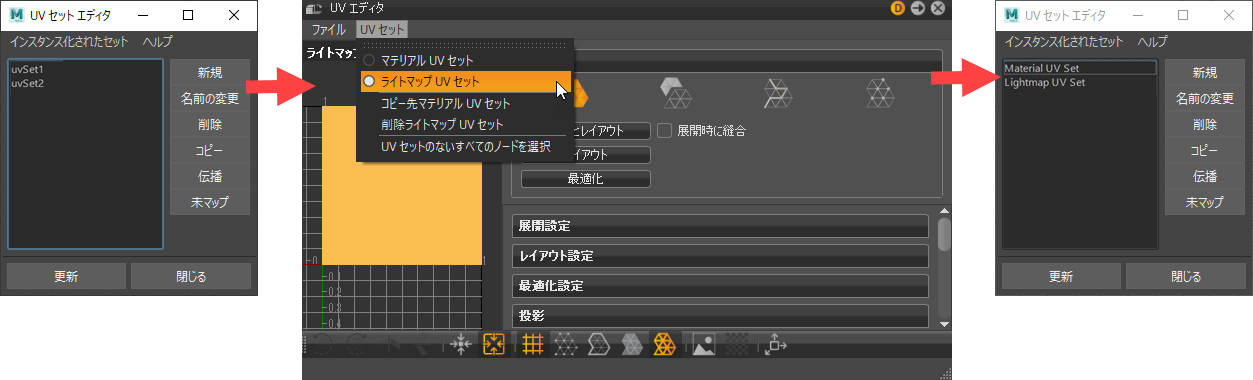The image size is (1253, 380).
Task: Click Maya logo in left UV セット エディタ window
Action: pos(17,15)
